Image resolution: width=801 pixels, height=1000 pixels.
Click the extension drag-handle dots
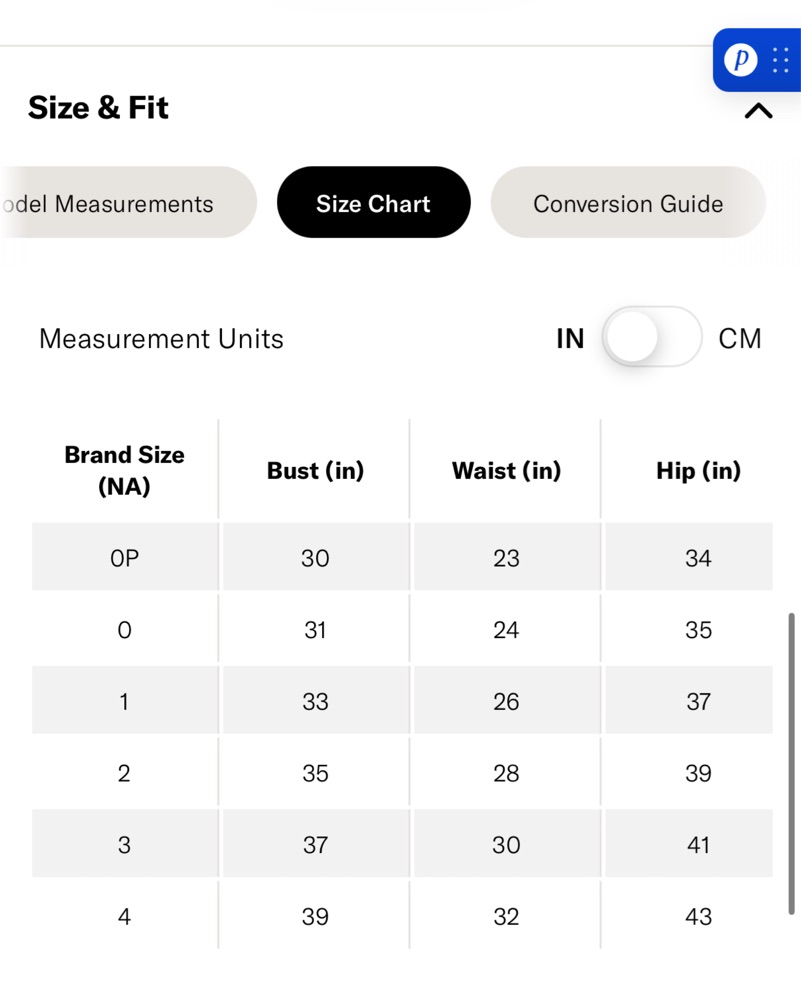tap(781, 60)
